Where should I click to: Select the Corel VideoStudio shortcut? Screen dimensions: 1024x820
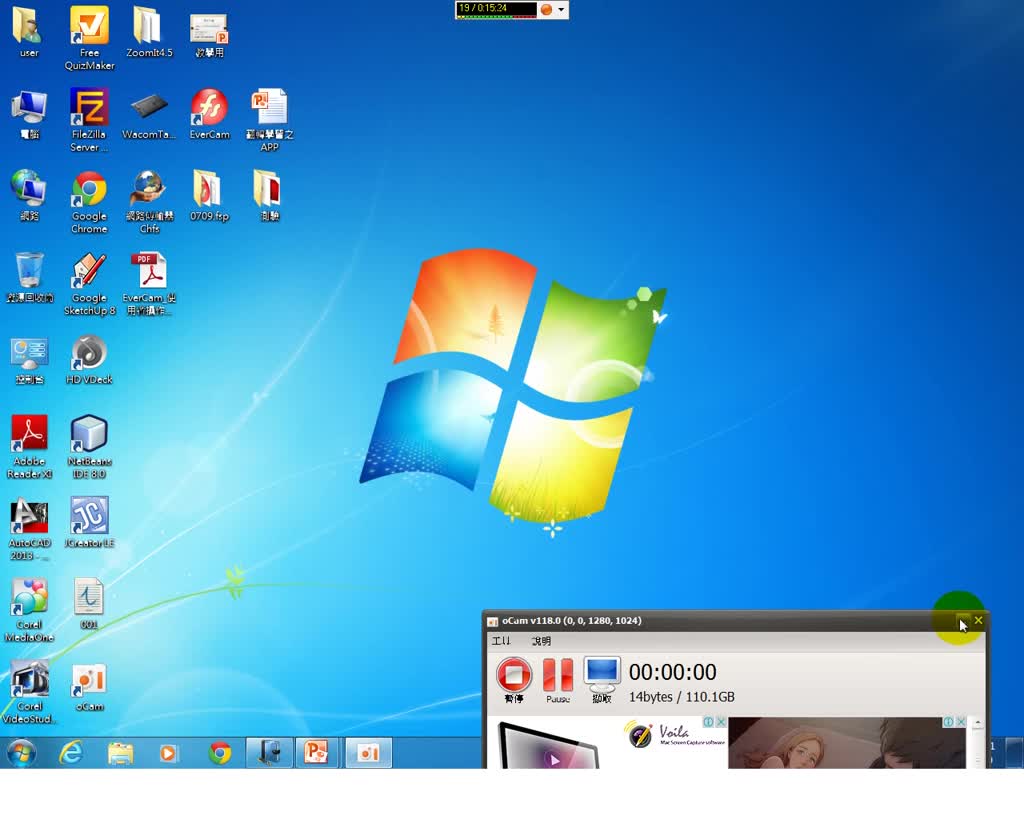click(29, 692)
